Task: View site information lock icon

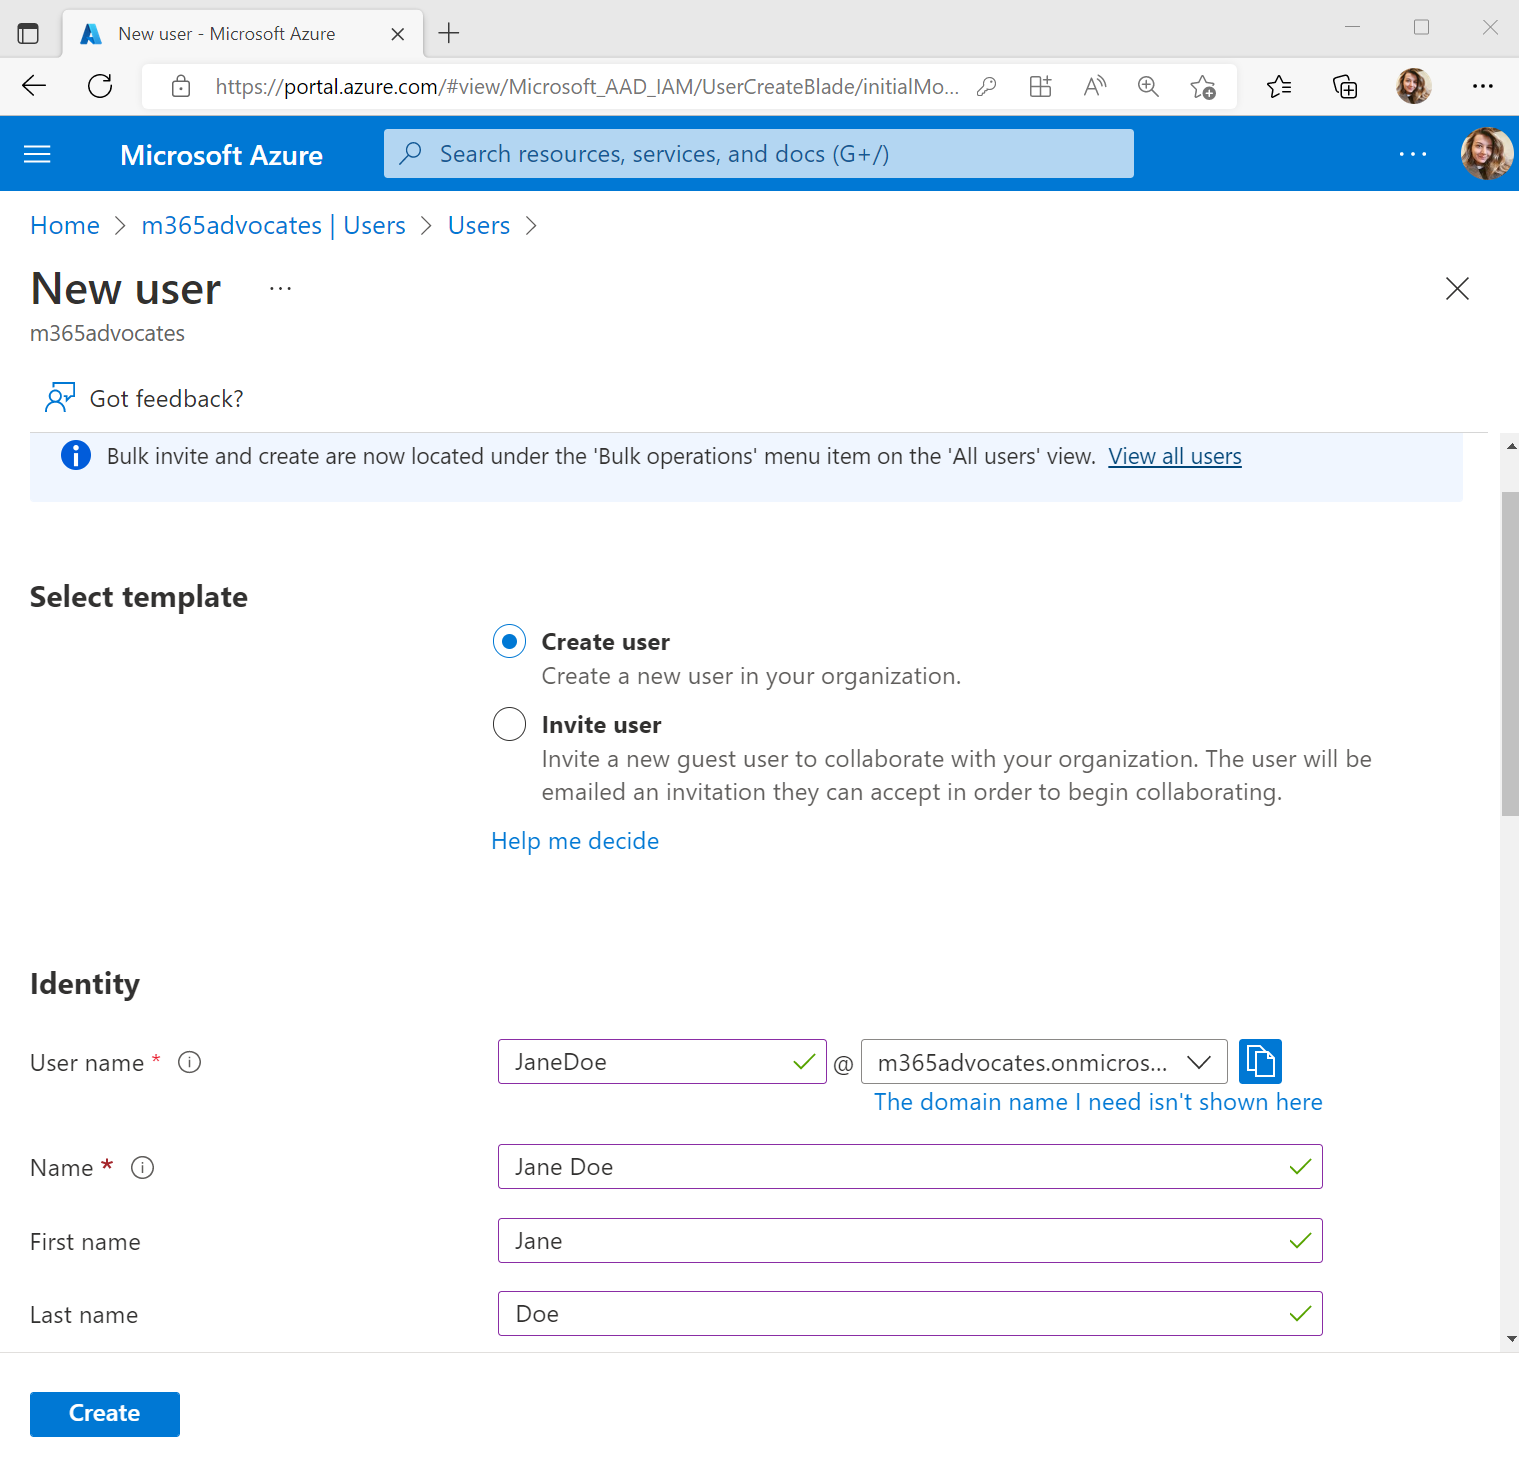Action: click(181, 86)
